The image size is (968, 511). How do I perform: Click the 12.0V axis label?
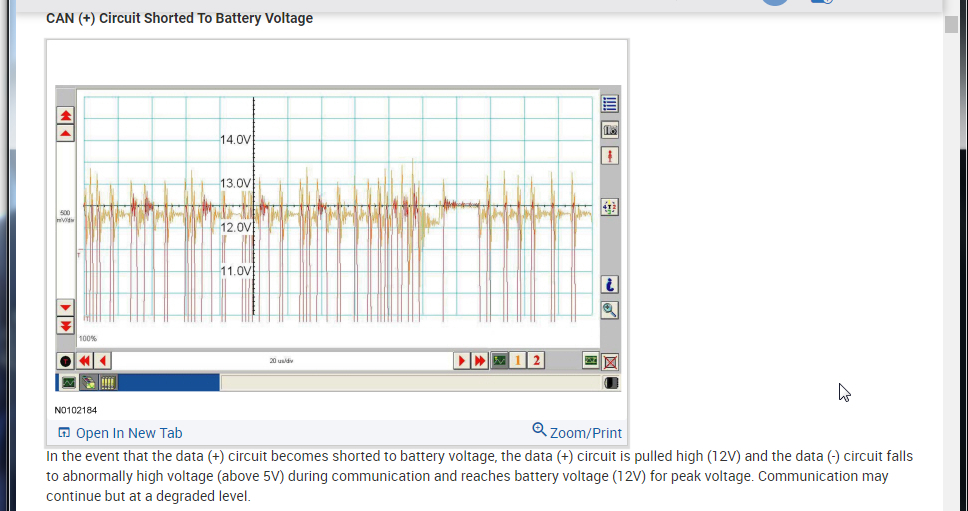pyautogui.click(x=235, y=227)
